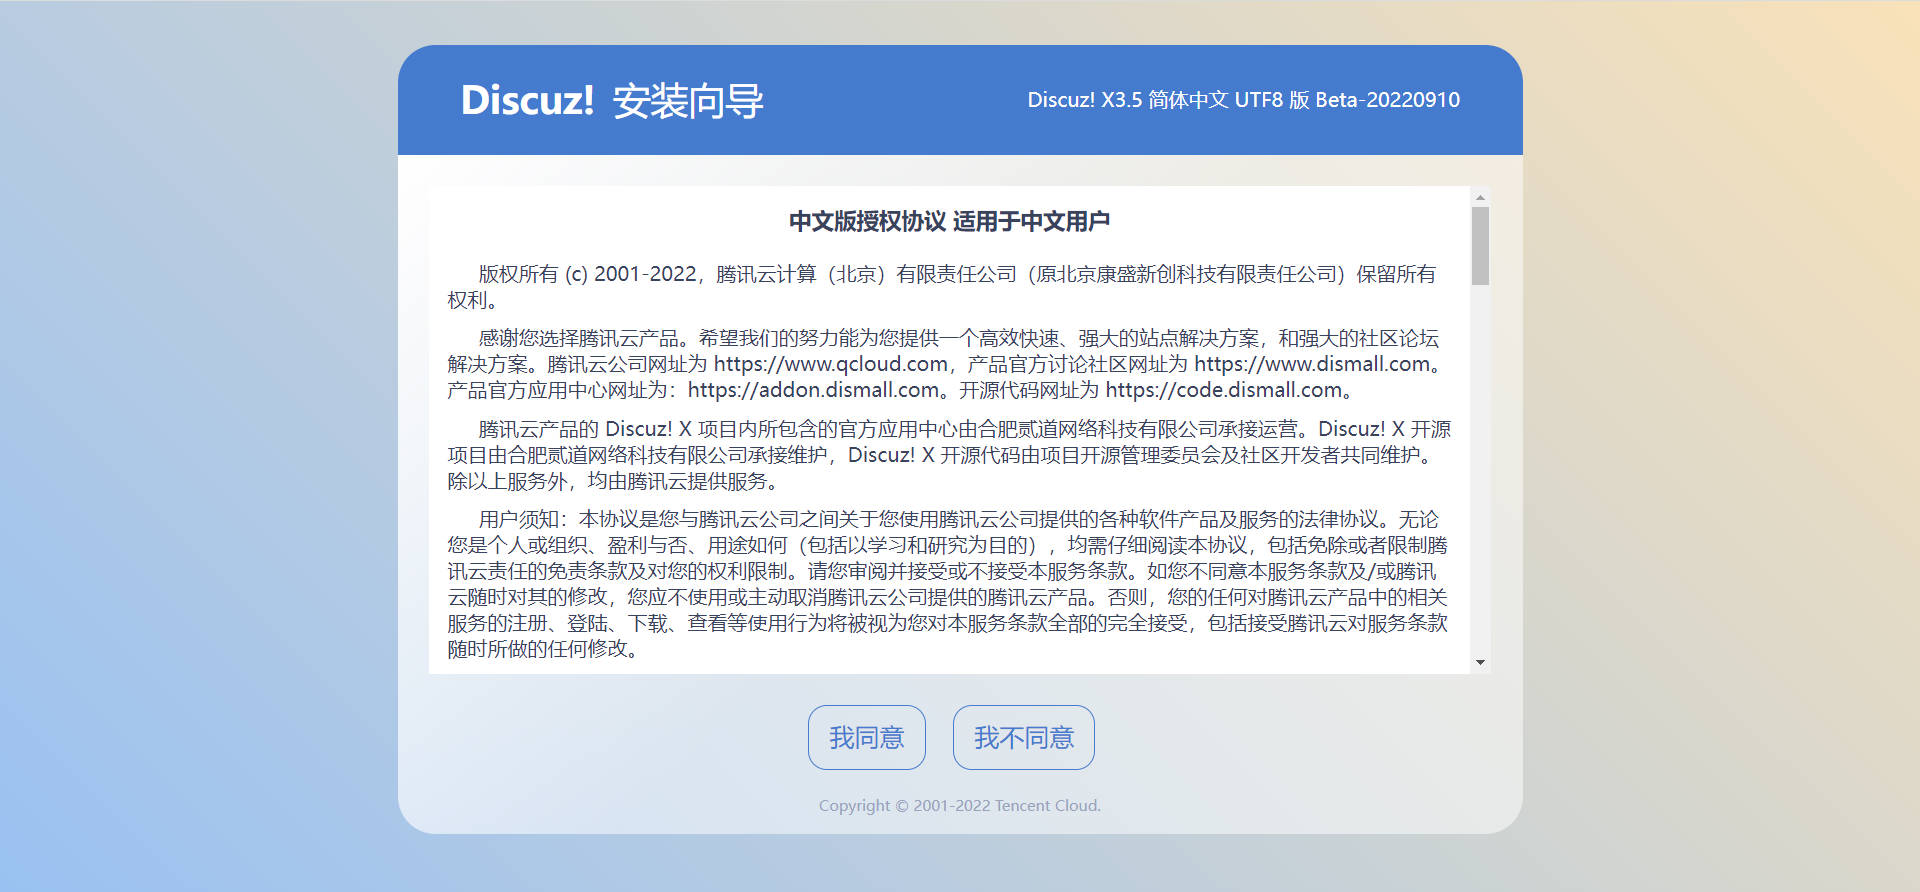The width and height of the screenshot is (1920, 892).
Task: Click the paragraph starting 用户须知
Action: tap(949, 584)
